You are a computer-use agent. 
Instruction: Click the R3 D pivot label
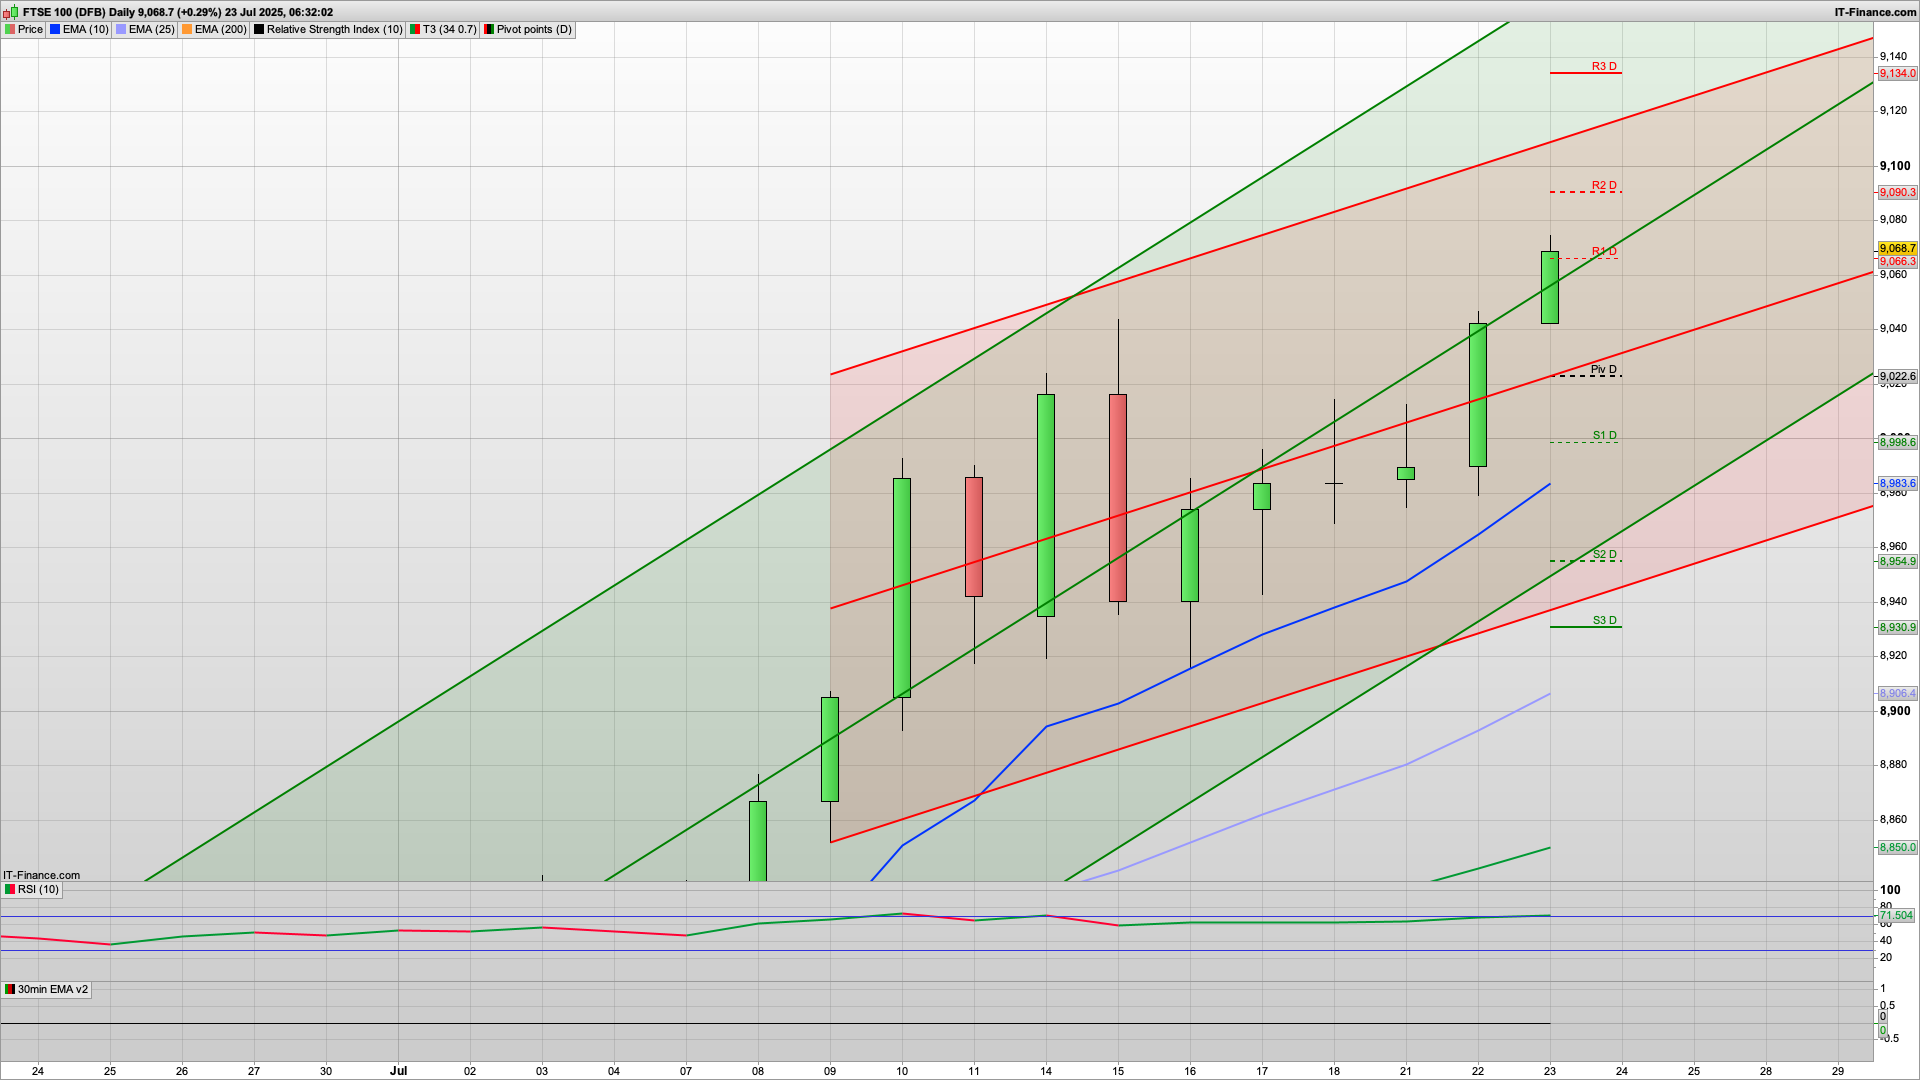1604,66
